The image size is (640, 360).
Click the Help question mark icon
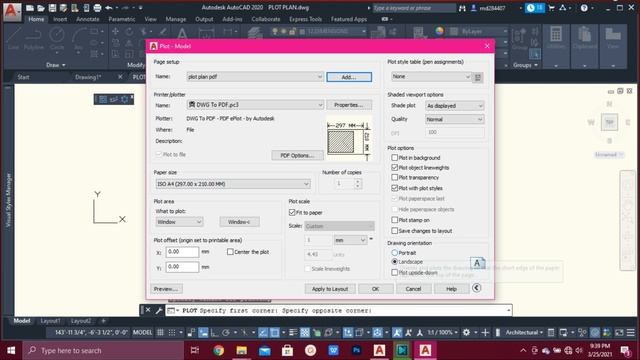tap(584, 8)
